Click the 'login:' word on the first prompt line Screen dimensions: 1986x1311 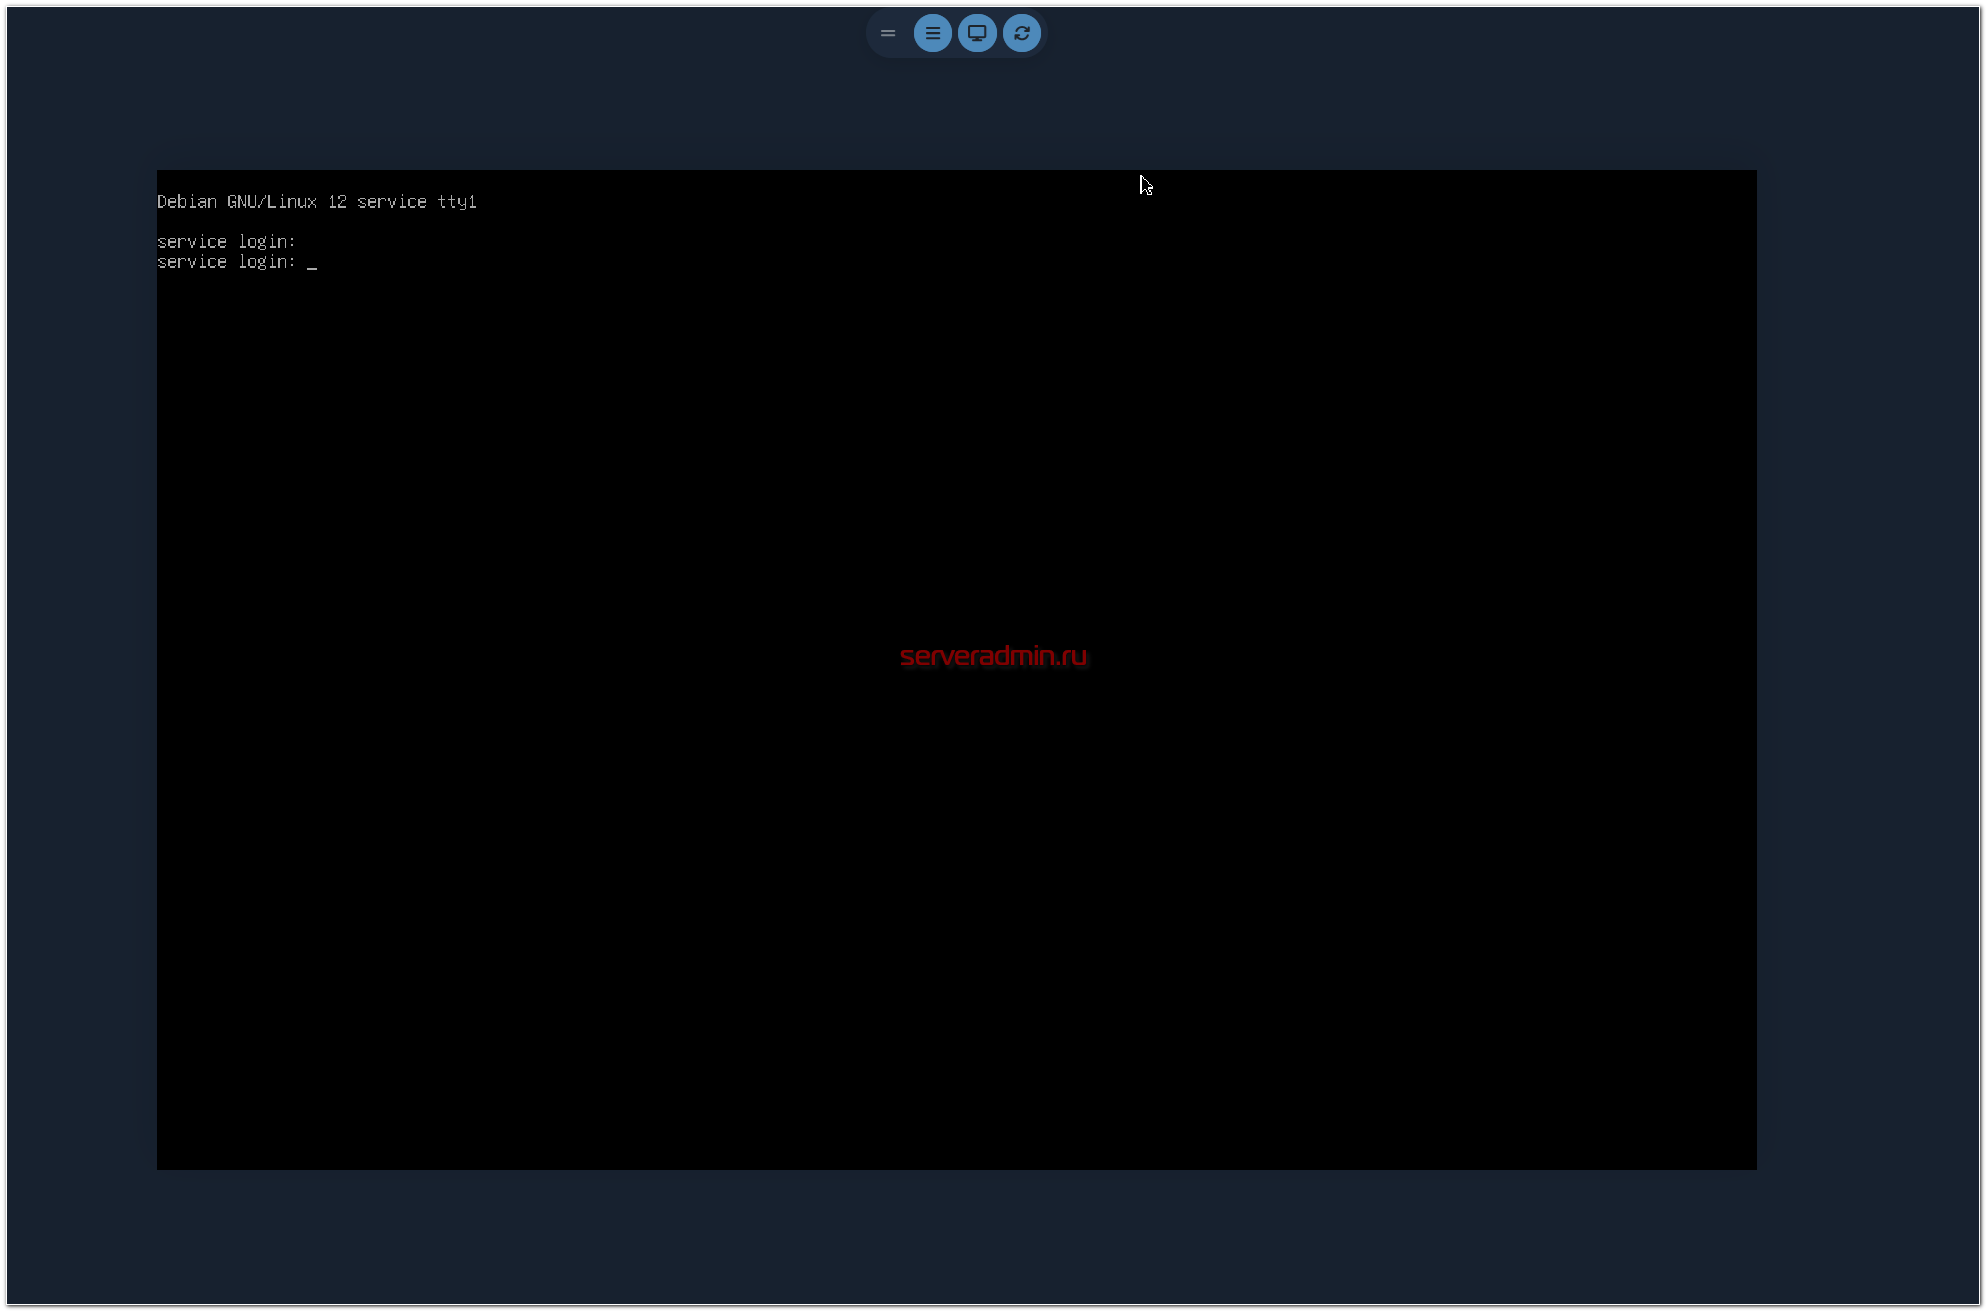point(266,242)
